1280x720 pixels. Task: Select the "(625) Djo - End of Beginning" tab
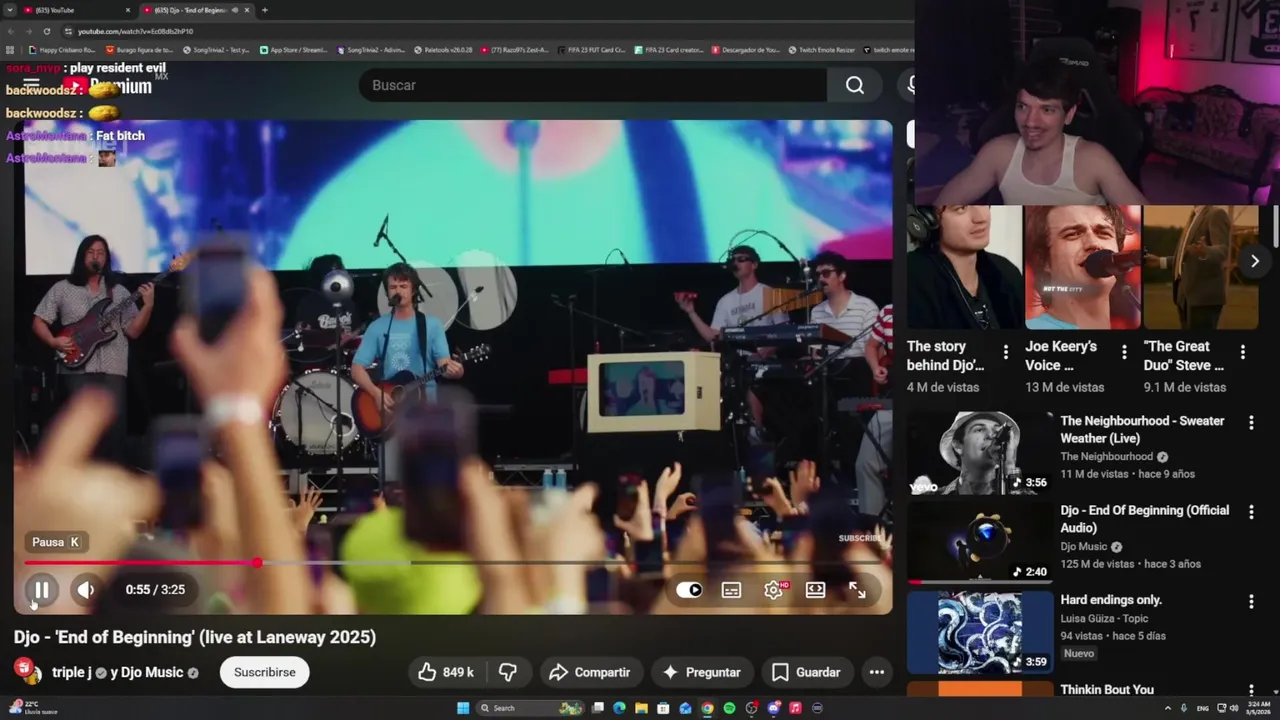tap(195, 10)
